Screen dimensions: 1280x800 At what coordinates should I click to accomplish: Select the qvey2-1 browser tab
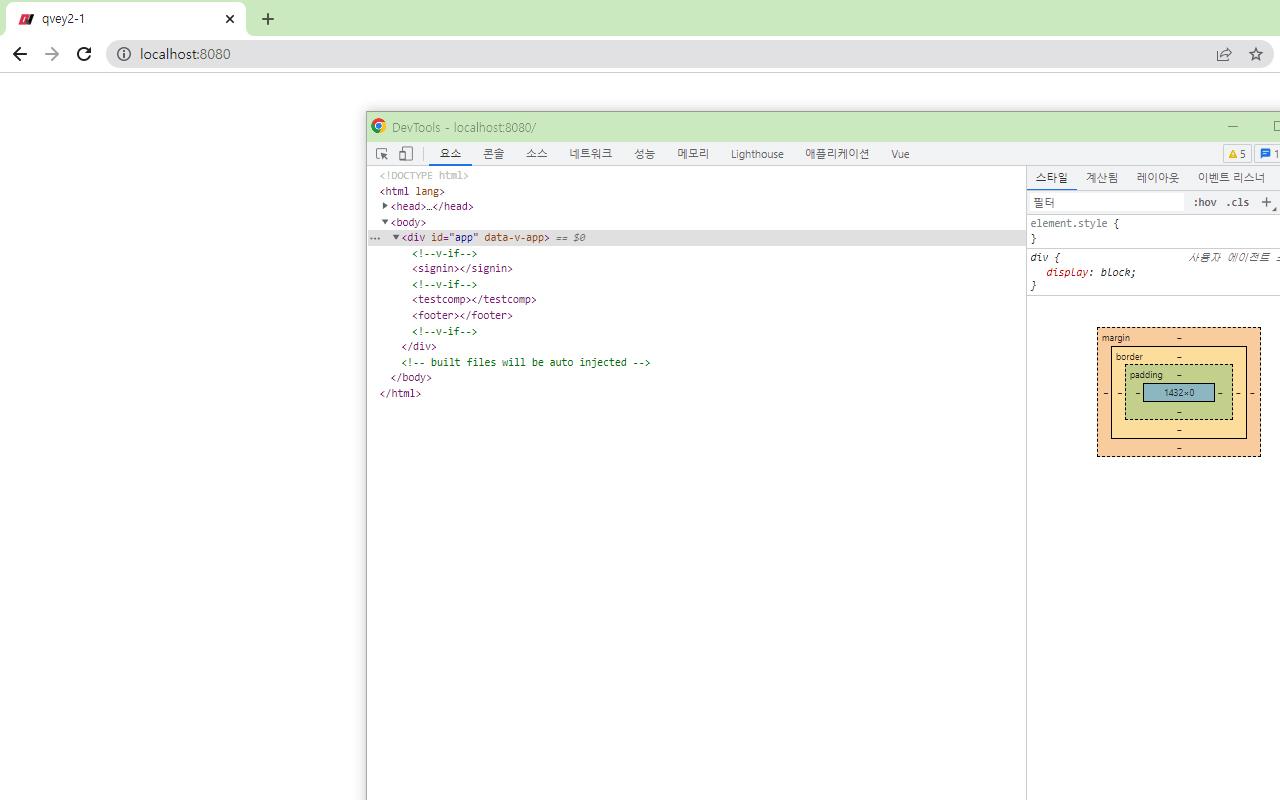tap(126, 19)
